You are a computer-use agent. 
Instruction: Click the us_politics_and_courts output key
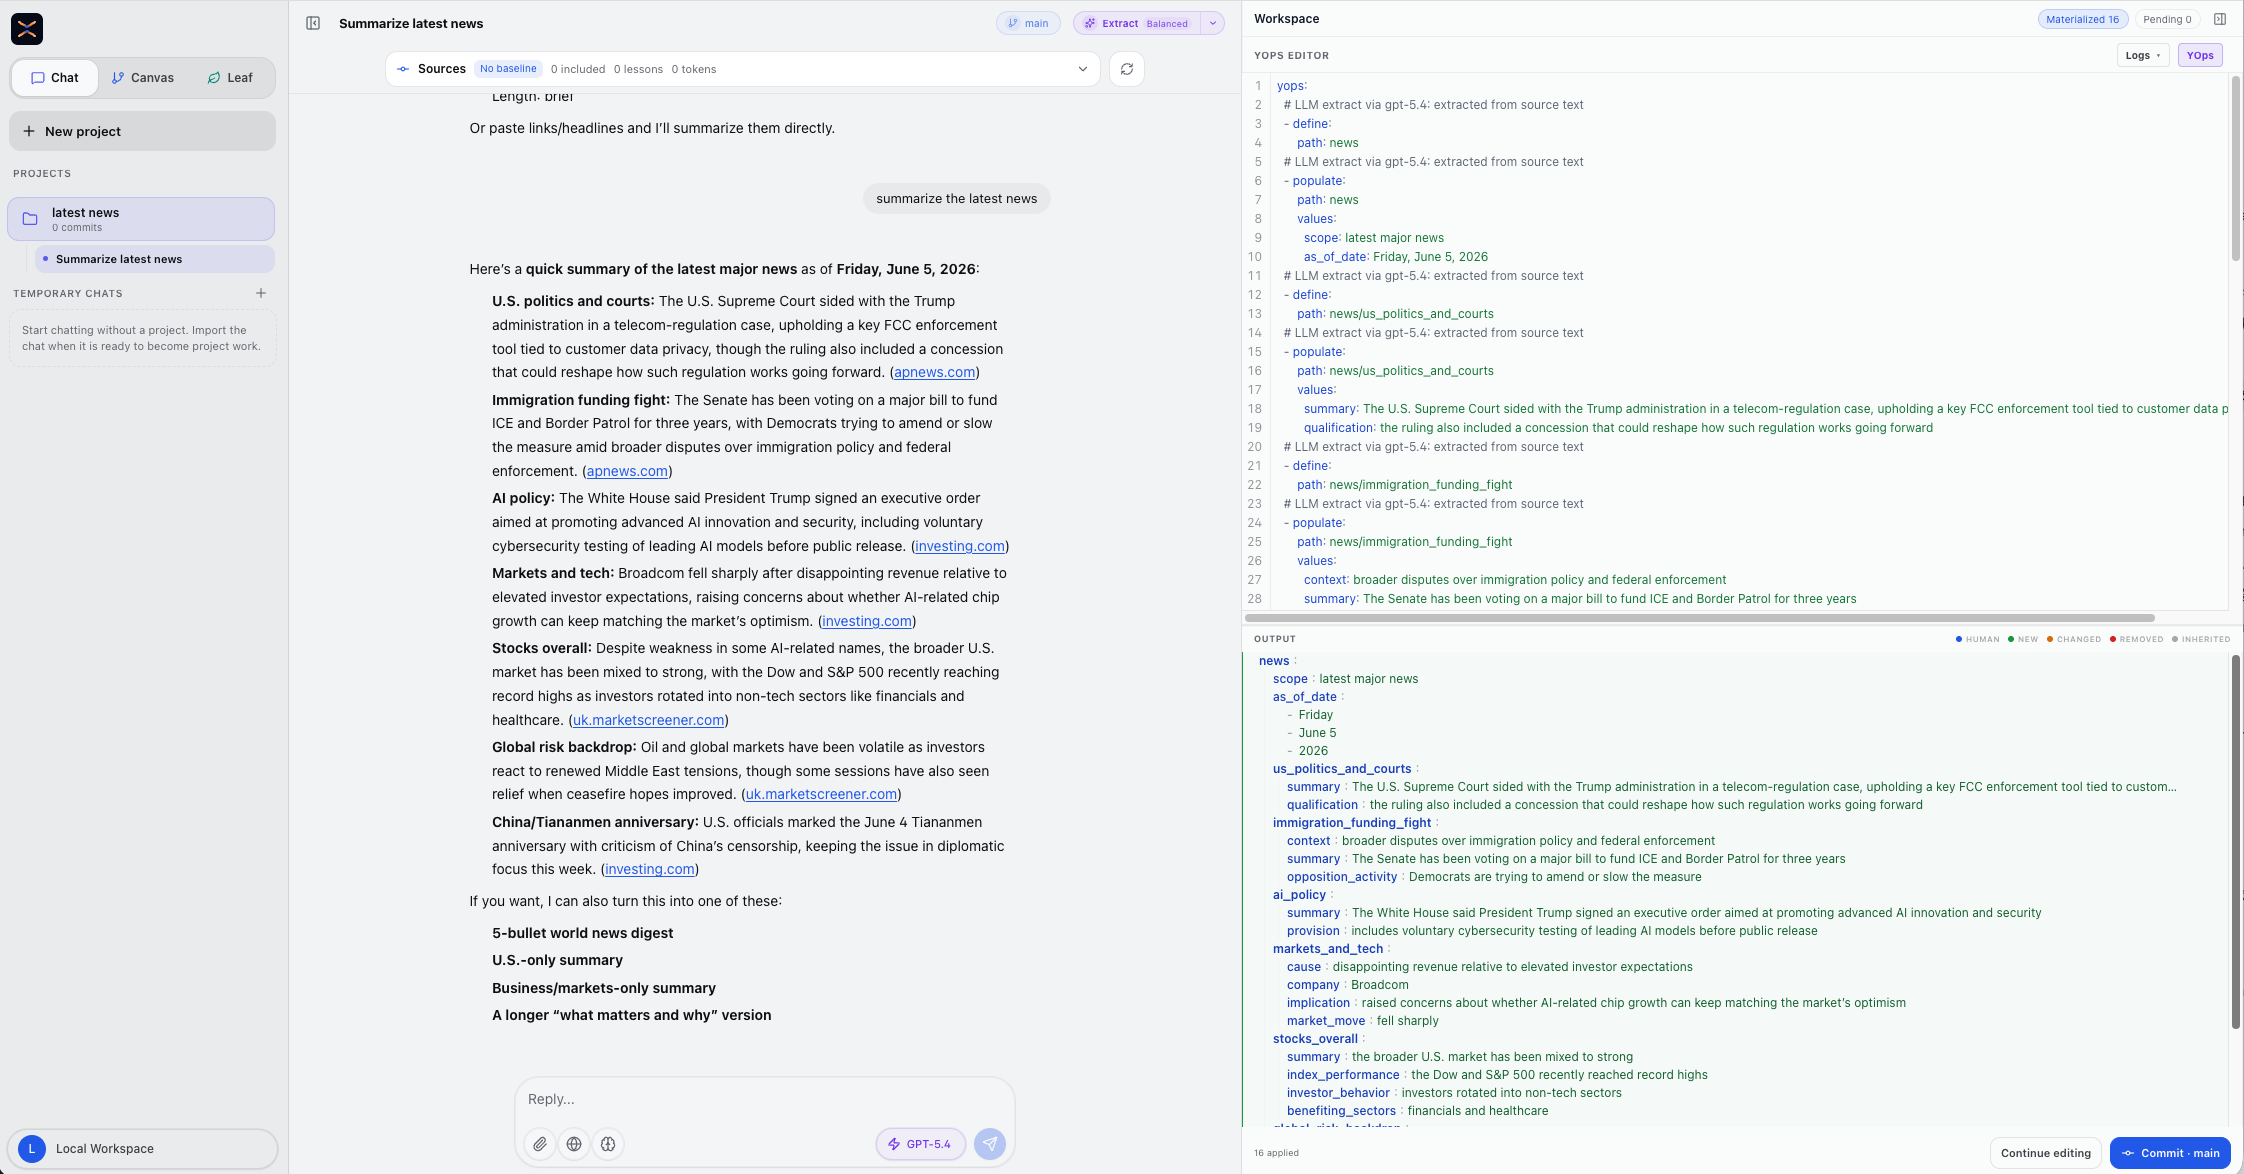1342,769
